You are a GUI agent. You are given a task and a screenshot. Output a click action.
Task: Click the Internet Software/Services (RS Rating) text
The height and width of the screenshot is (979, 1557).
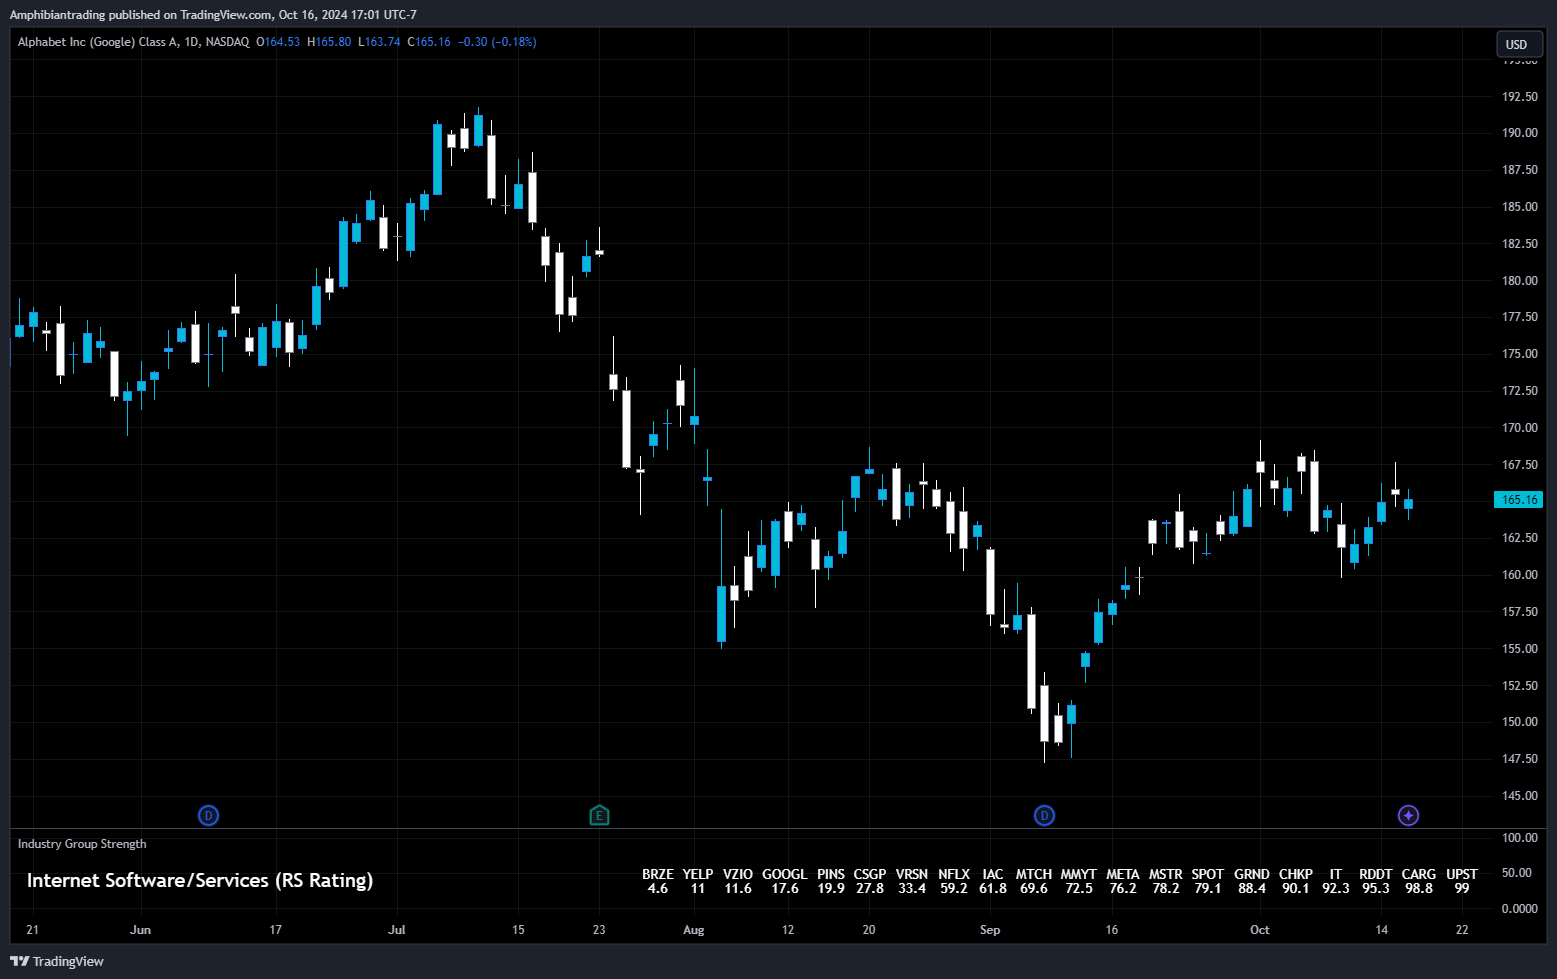[200, 880]
